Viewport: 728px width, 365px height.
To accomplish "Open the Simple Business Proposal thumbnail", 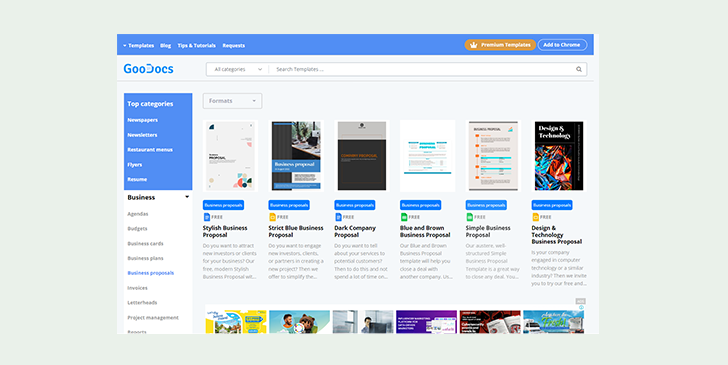I will [x=493, y=156].
